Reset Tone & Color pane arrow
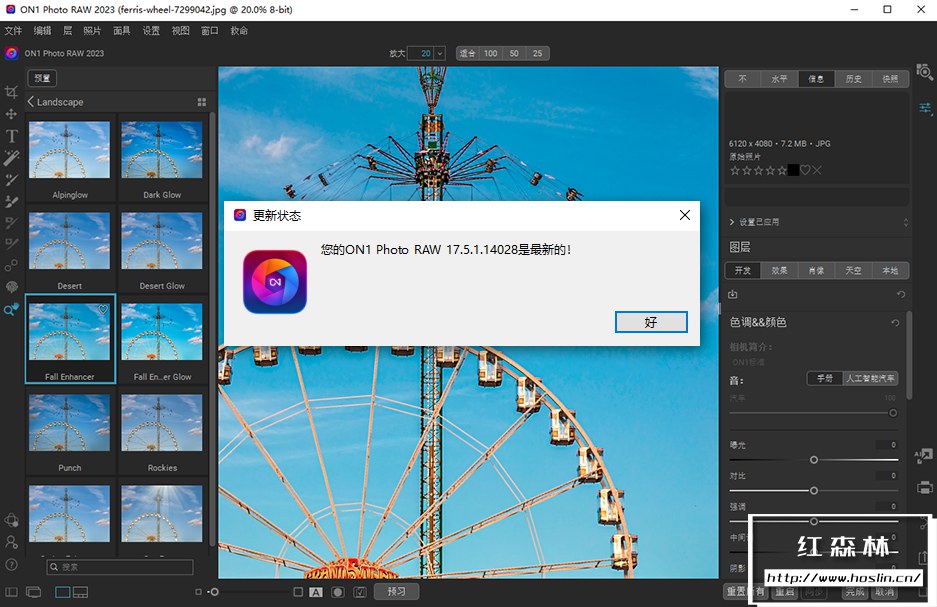 [x=895, y=323]
